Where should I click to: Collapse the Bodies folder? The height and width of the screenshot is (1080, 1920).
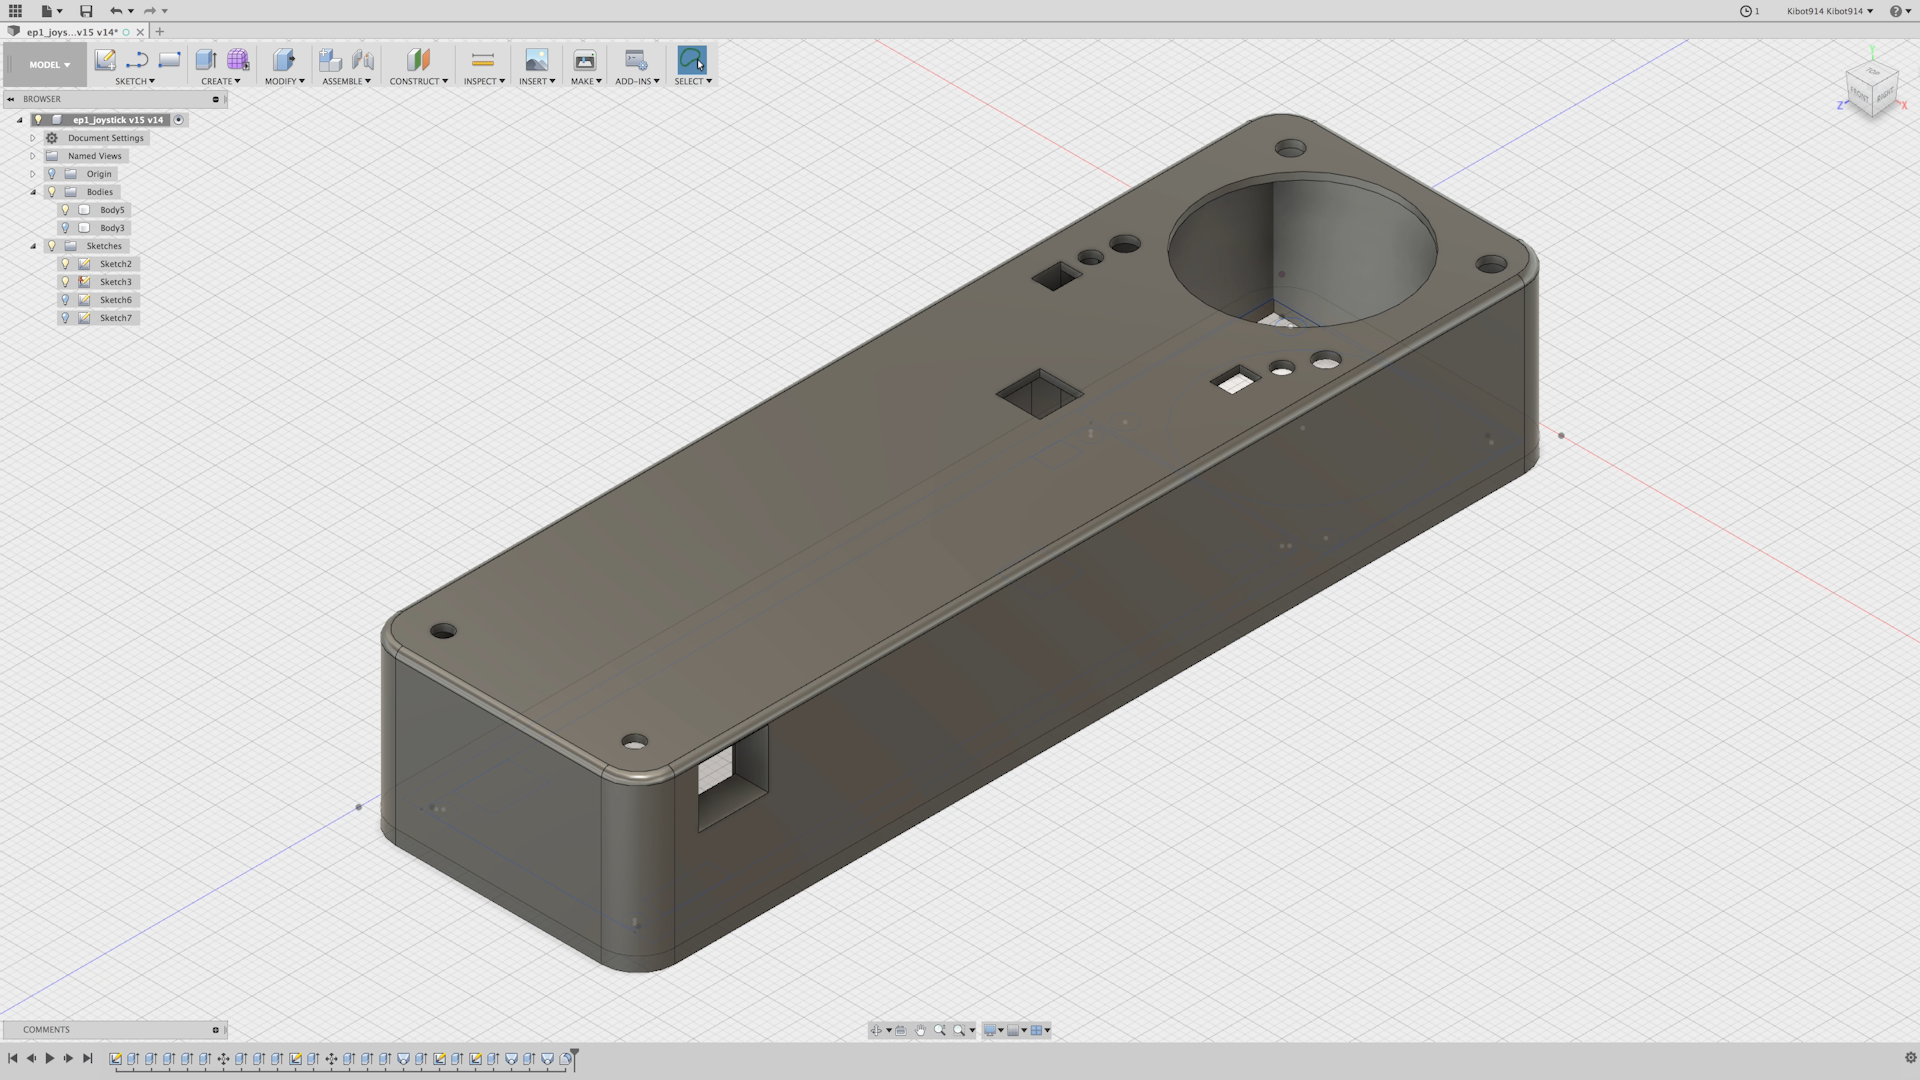tap(33, 192)
